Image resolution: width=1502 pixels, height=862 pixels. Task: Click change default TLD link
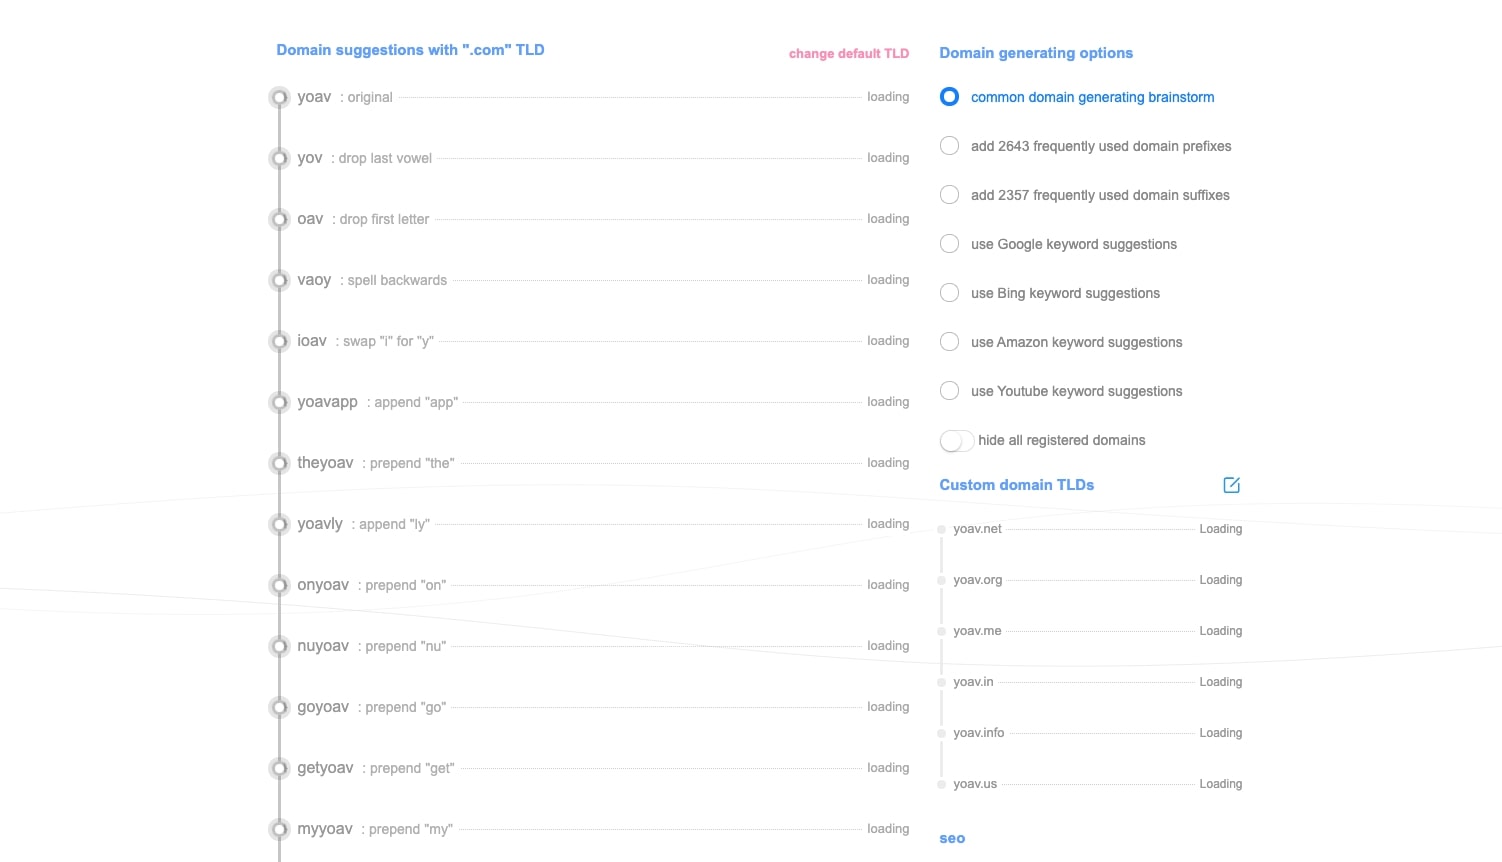[848, 54]
